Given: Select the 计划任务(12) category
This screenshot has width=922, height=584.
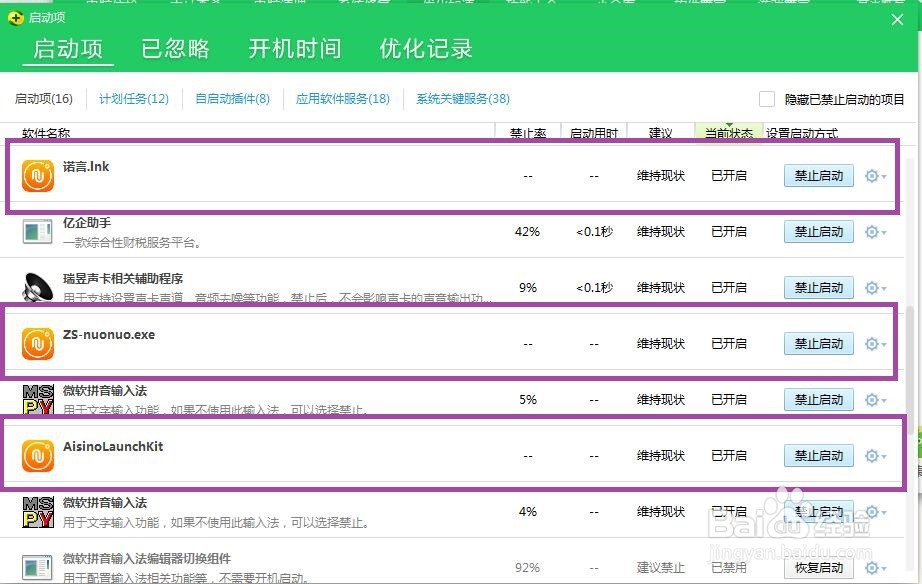Looking at the screenshot, I should 134,99.
